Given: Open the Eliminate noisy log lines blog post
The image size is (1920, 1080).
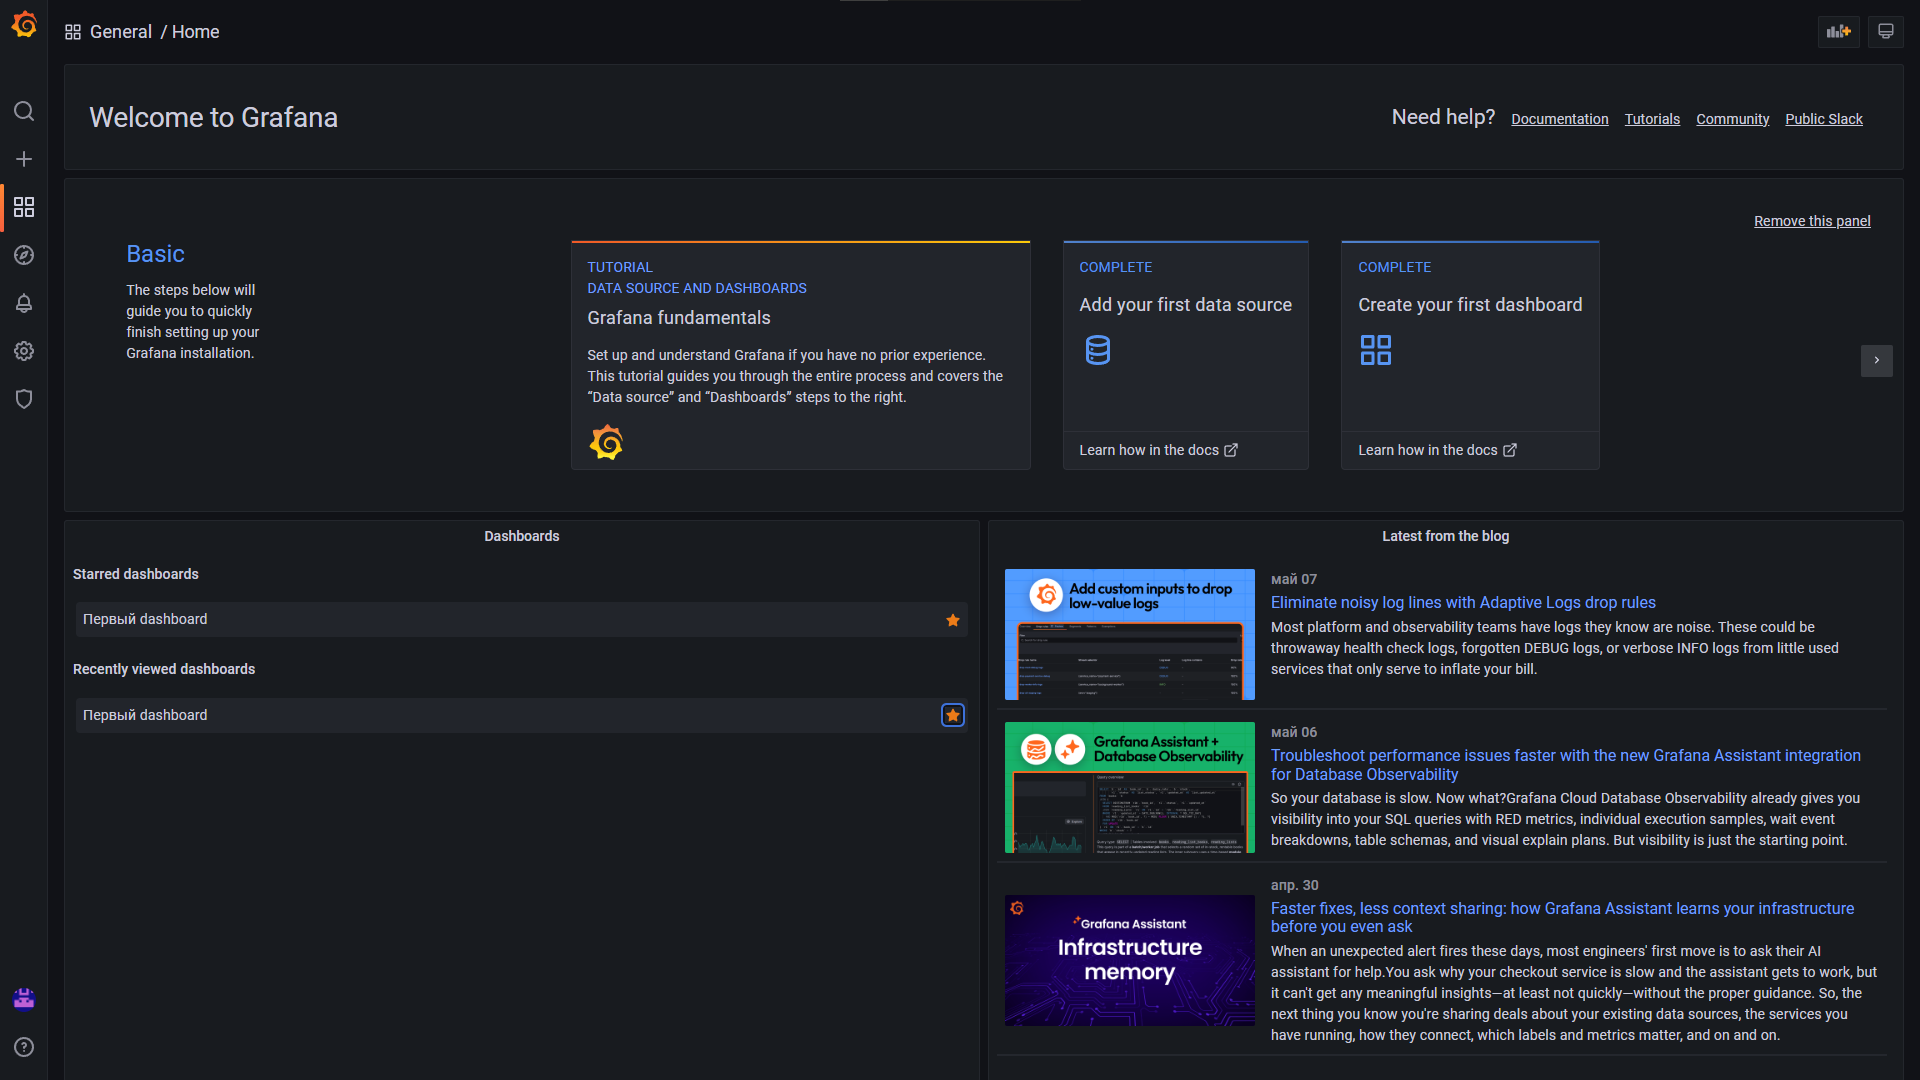Looking at the screenshot, I should [x=1463, y=602].
